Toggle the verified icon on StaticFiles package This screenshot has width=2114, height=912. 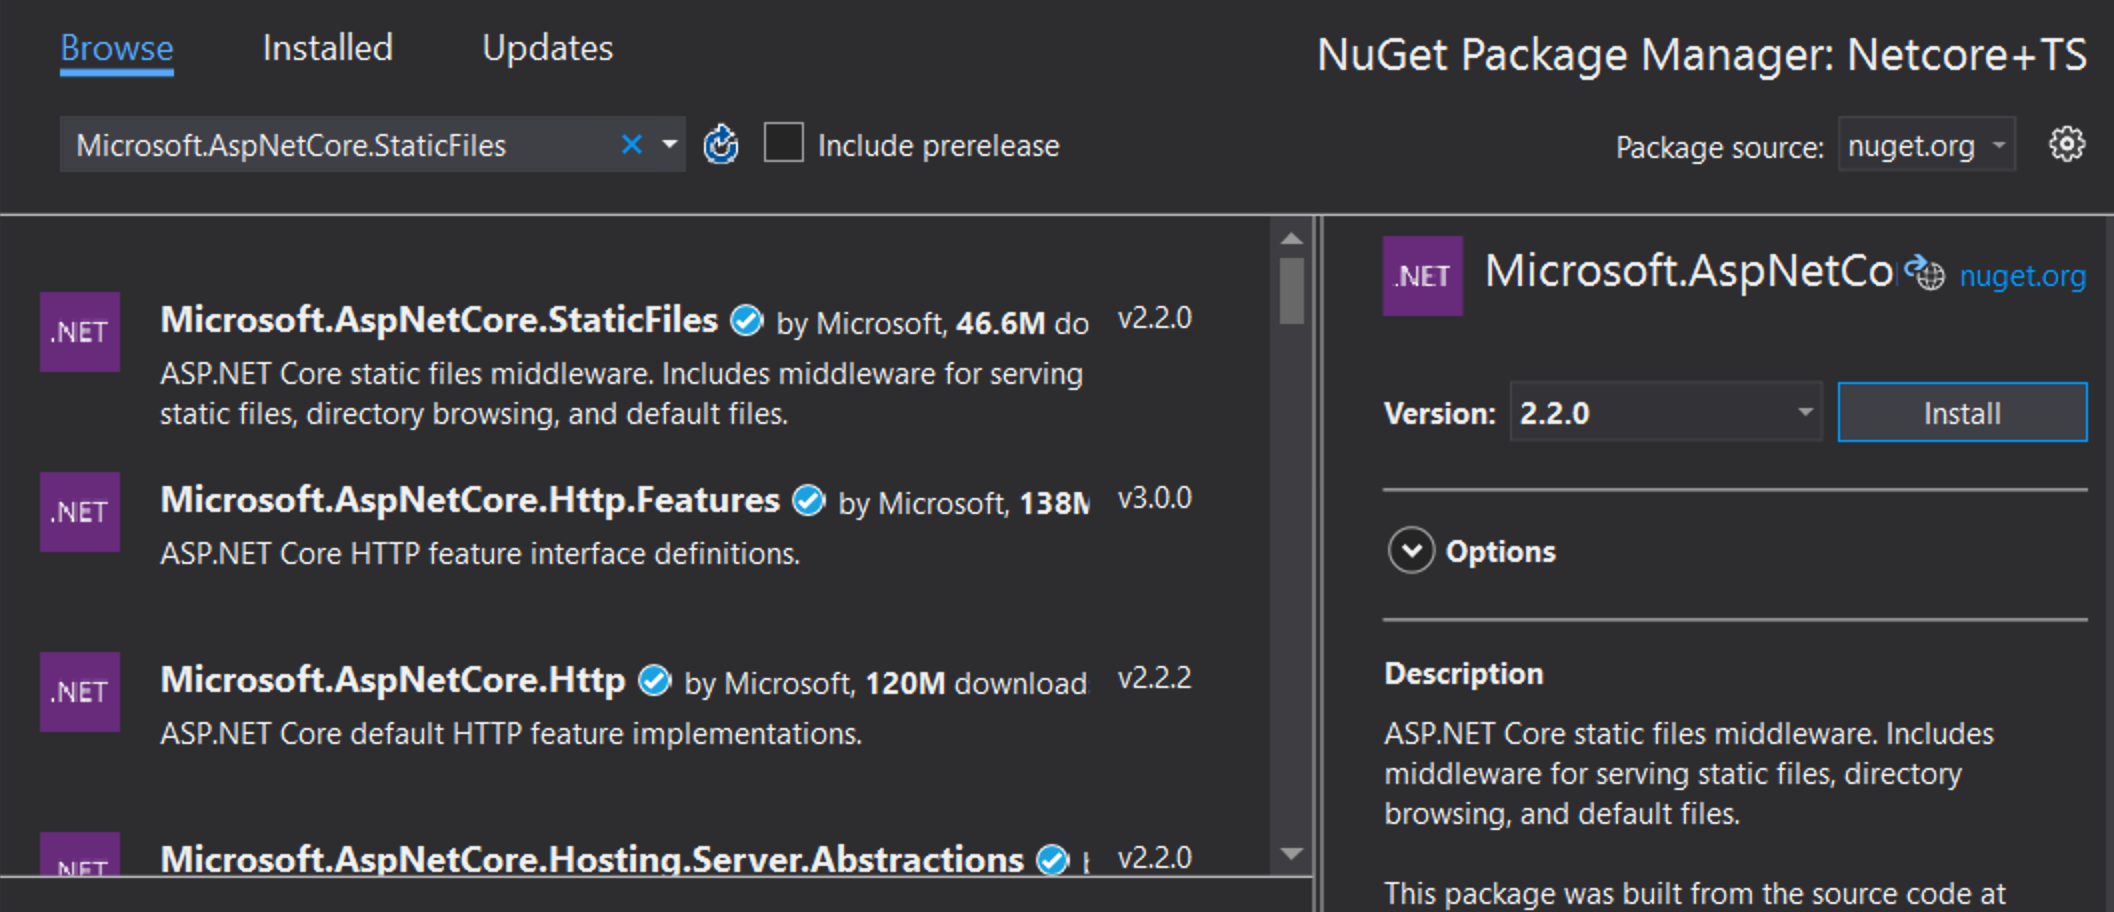pyautogui.click(x=744, y=320)
